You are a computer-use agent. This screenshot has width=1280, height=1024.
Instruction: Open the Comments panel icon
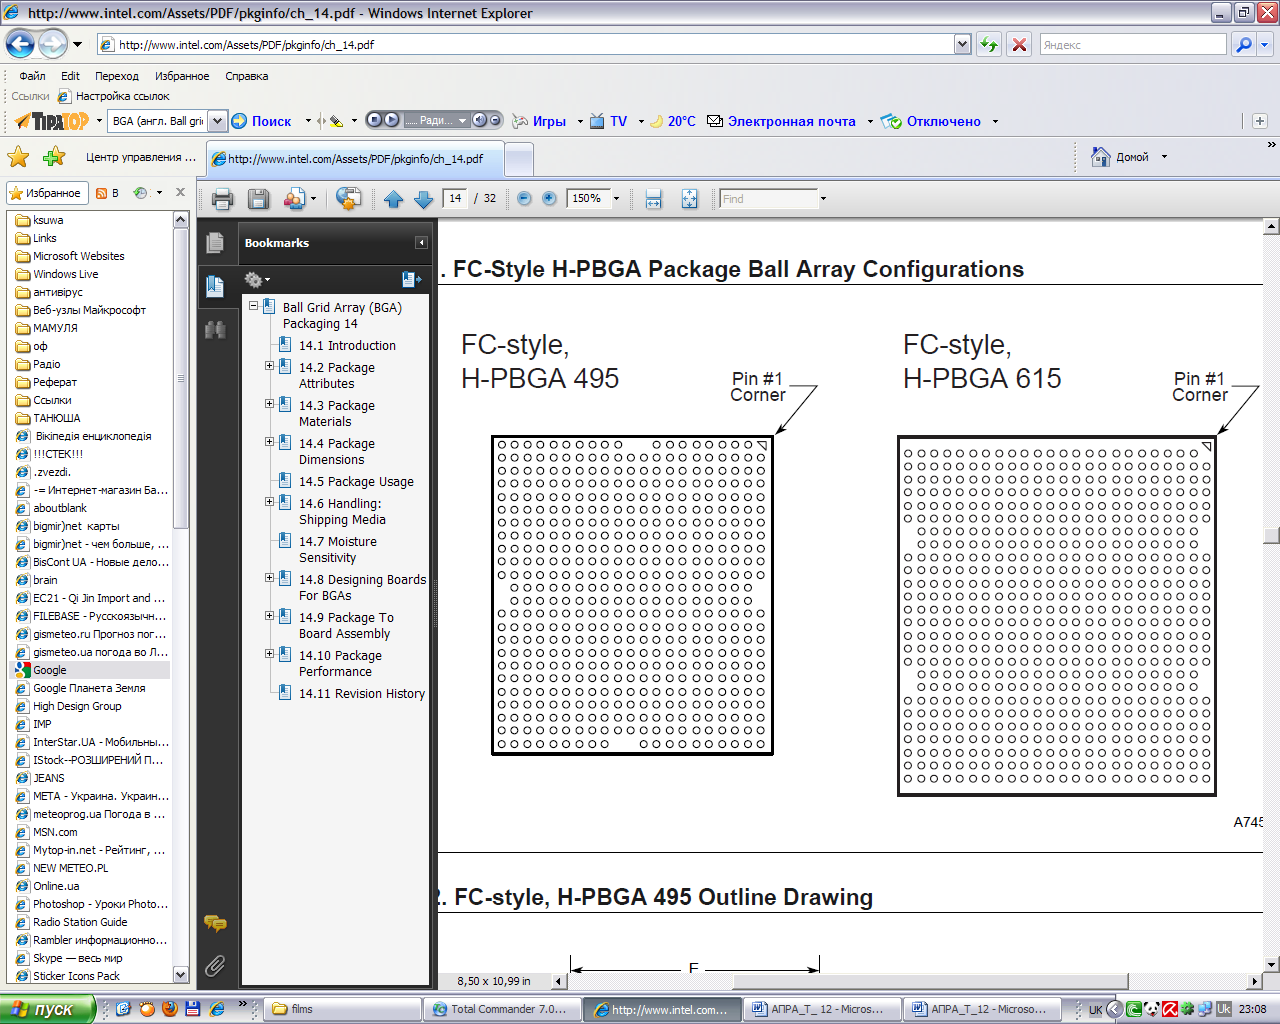coord(215,923)
